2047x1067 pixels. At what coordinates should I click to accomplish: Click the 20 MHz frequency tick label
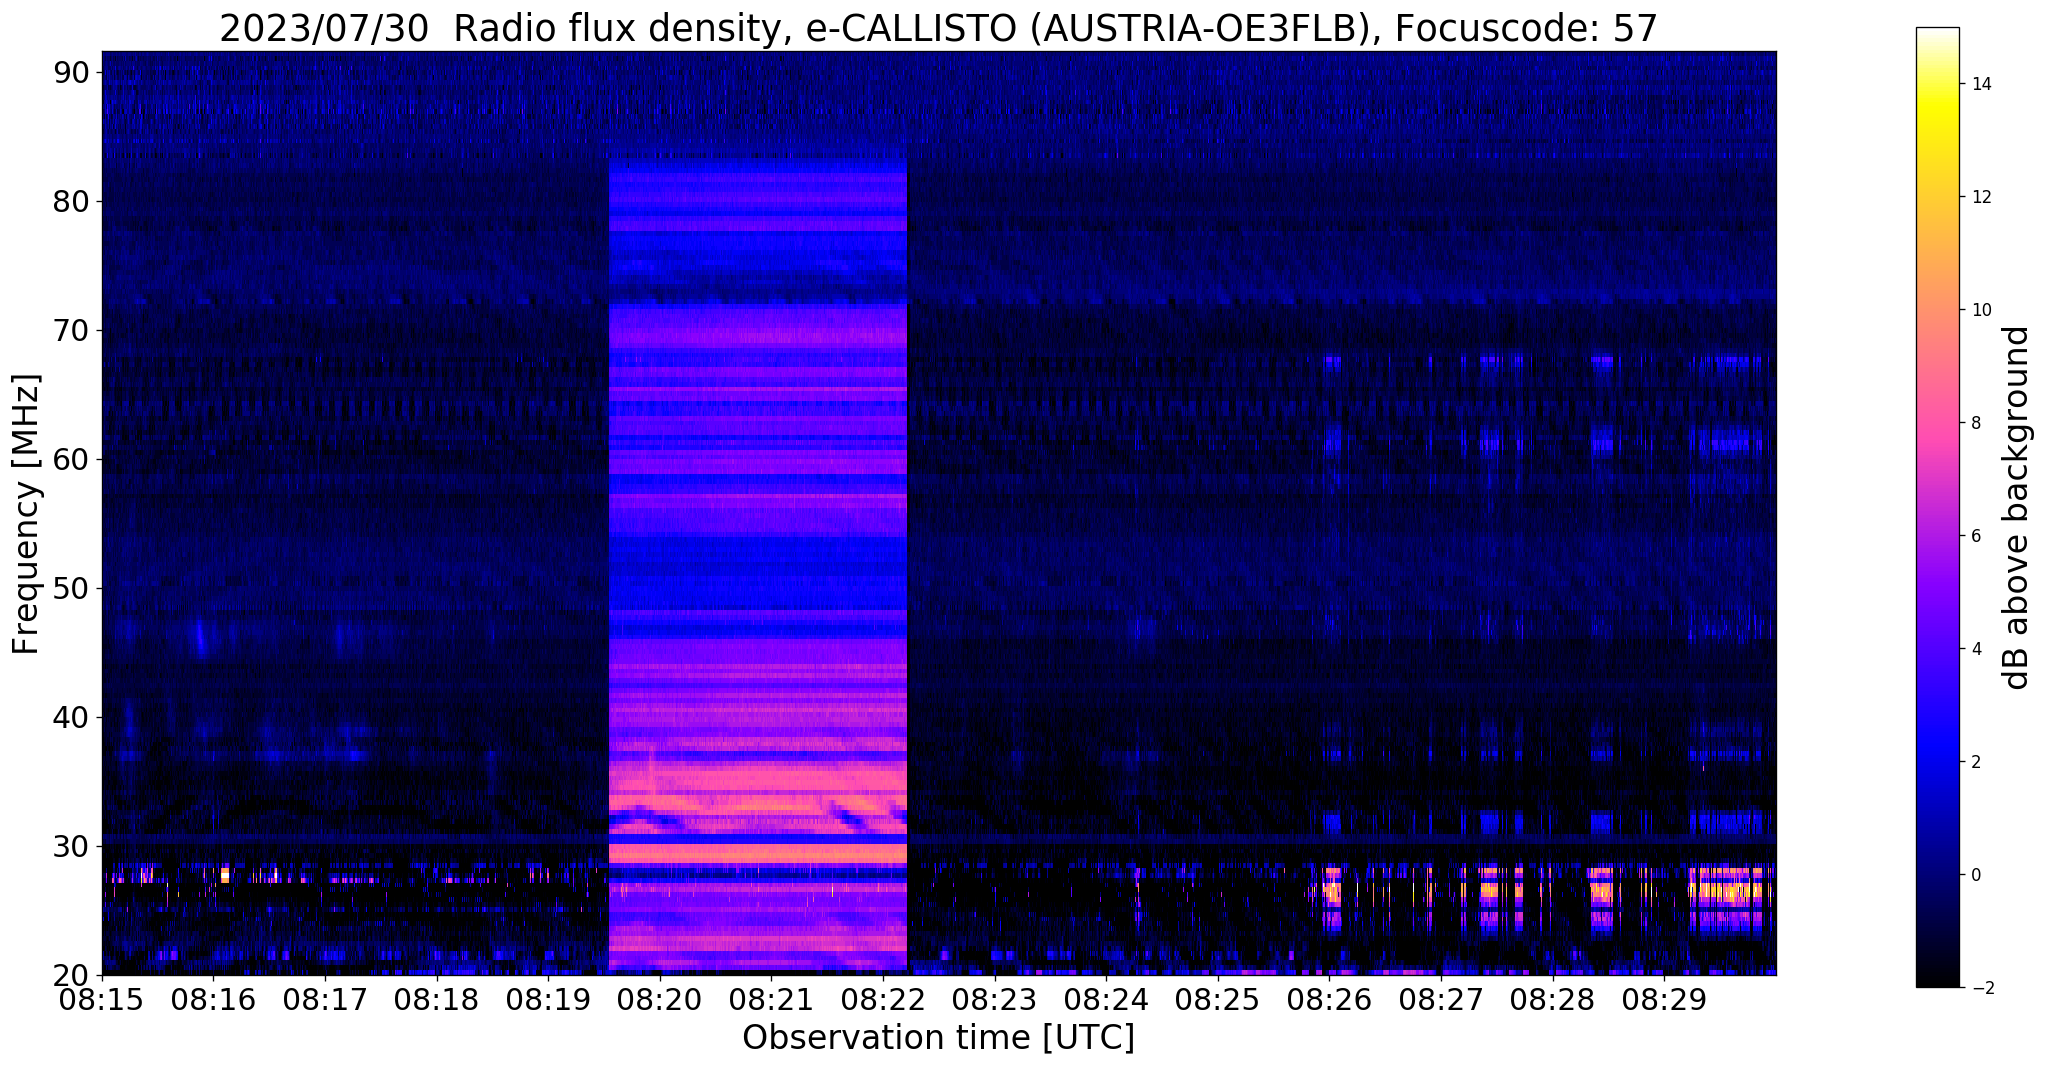[71, 975]
